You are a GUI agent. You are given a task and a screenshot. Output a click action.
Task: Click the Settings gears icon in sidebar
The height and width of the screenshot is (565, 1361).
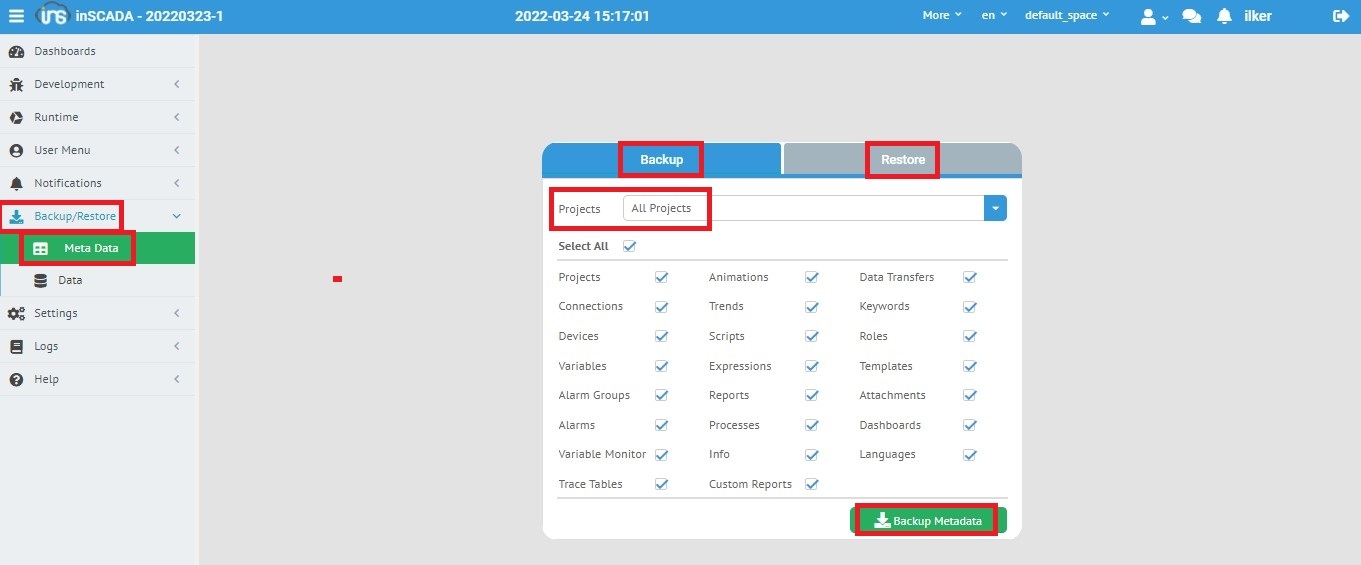tap(16, 313)
